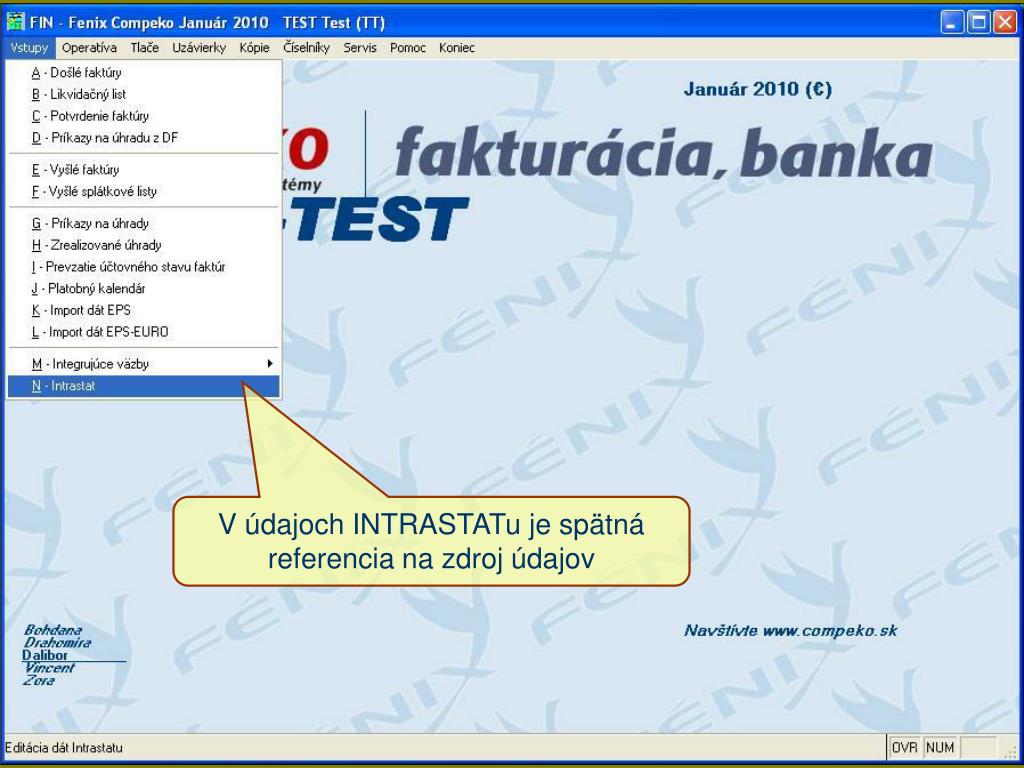Click the Január 2010 (€) period label
Image resolution: width=1024 pixels, height=768 pixels.
(758, 89)
